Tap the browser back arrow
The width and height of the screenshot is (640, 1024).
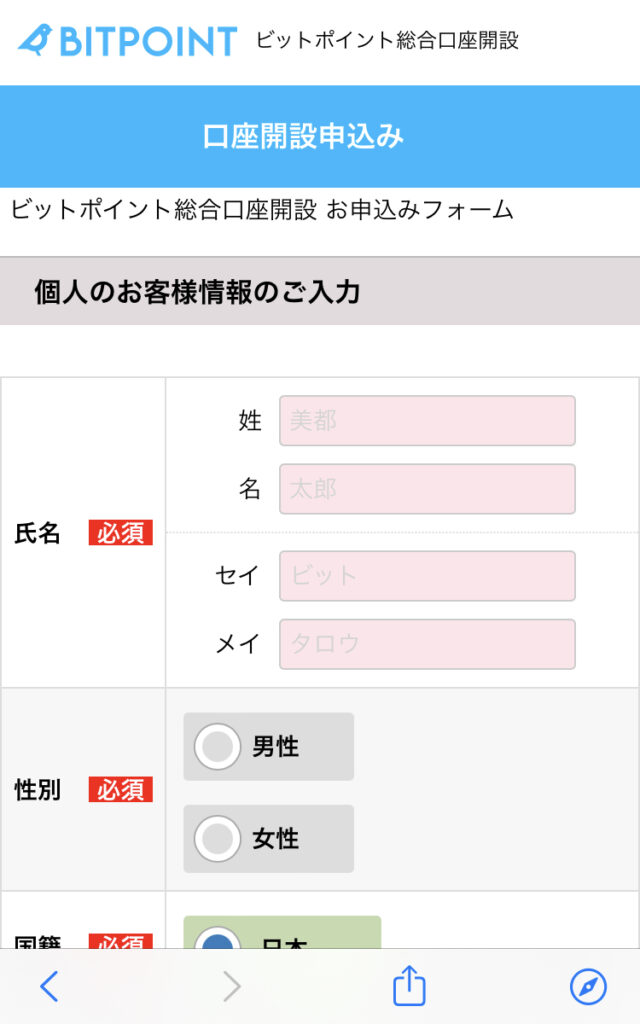(50, 986)
